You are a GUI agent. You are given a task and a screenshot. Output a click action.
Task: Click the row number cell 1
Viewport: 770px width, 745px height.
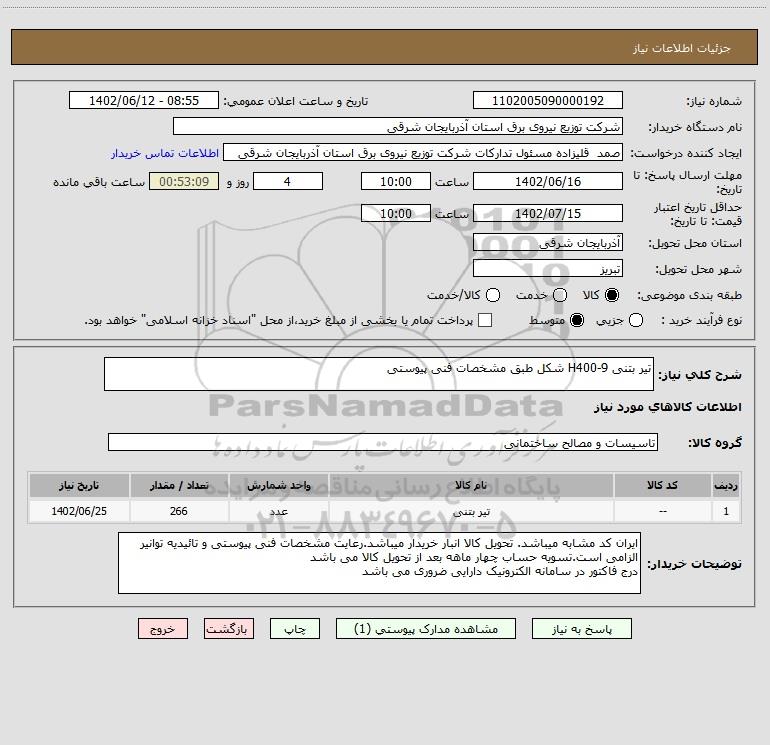[x=726, y=511]
